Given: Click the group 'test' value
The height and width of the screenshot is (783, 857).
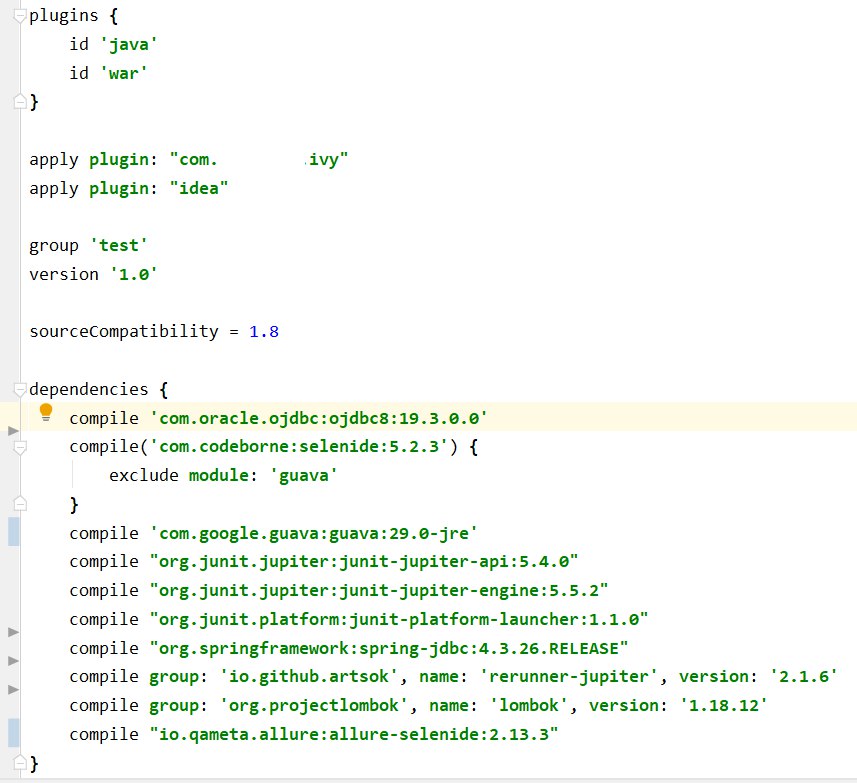Looking at the screenshot, I should [119, 245].
